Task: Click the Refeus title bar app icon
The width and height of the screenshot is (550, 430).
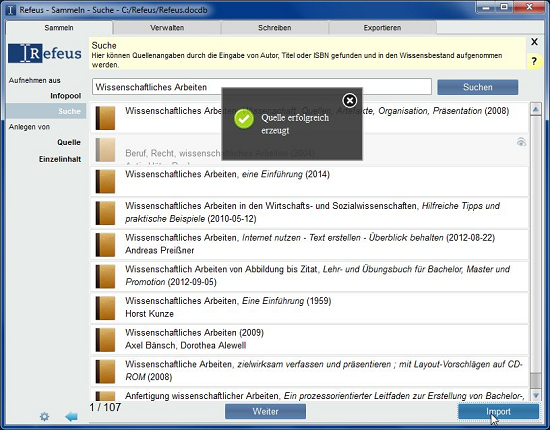Action: click(x=11, y=10)
